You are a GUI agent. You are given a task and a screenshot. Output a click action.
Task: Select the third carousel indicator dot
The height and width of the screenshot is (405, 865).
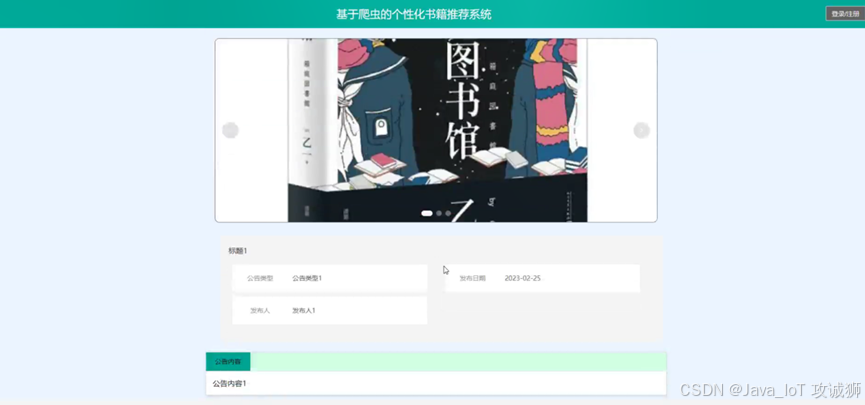coord(448,213)
